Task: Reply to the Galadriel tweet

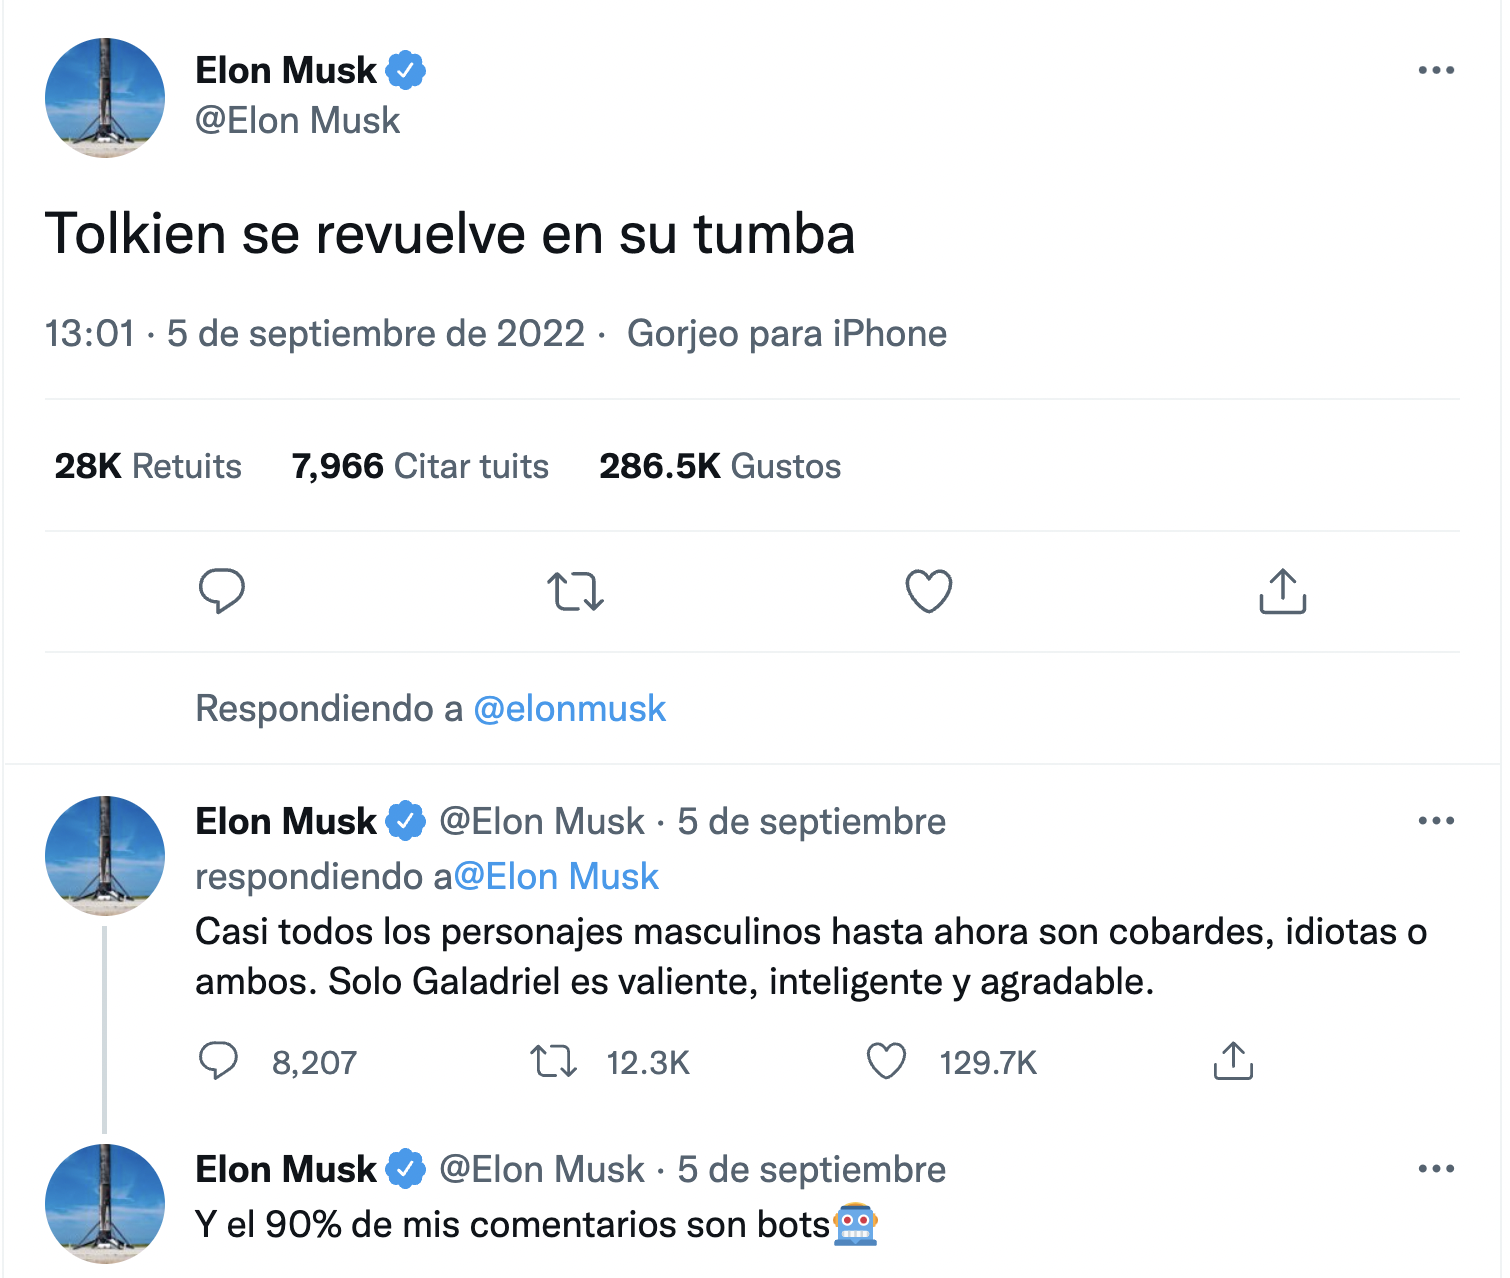Action: point(218,1061)
